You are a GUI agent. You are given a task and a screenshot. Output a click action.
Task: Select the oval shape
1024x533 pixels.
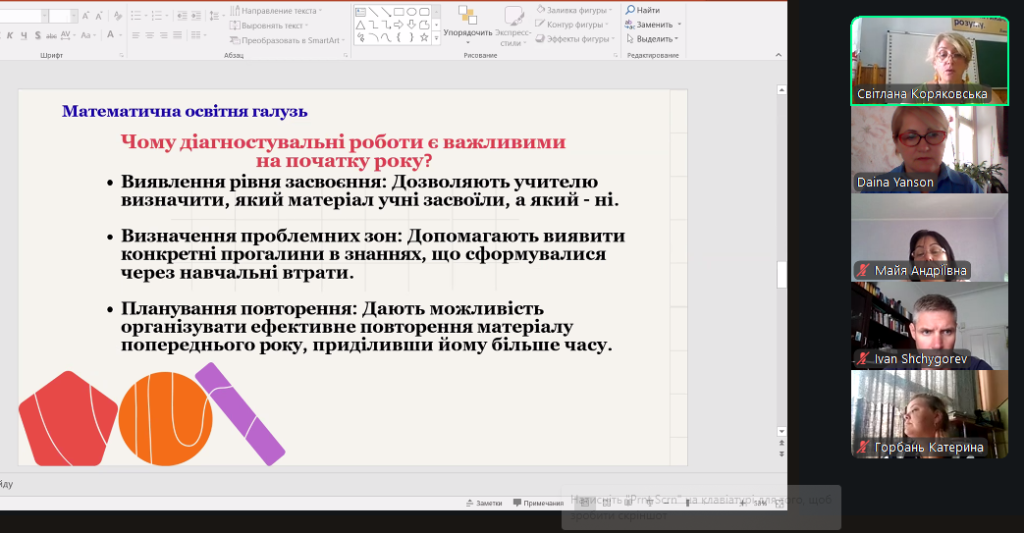click(x=411, y=12)
